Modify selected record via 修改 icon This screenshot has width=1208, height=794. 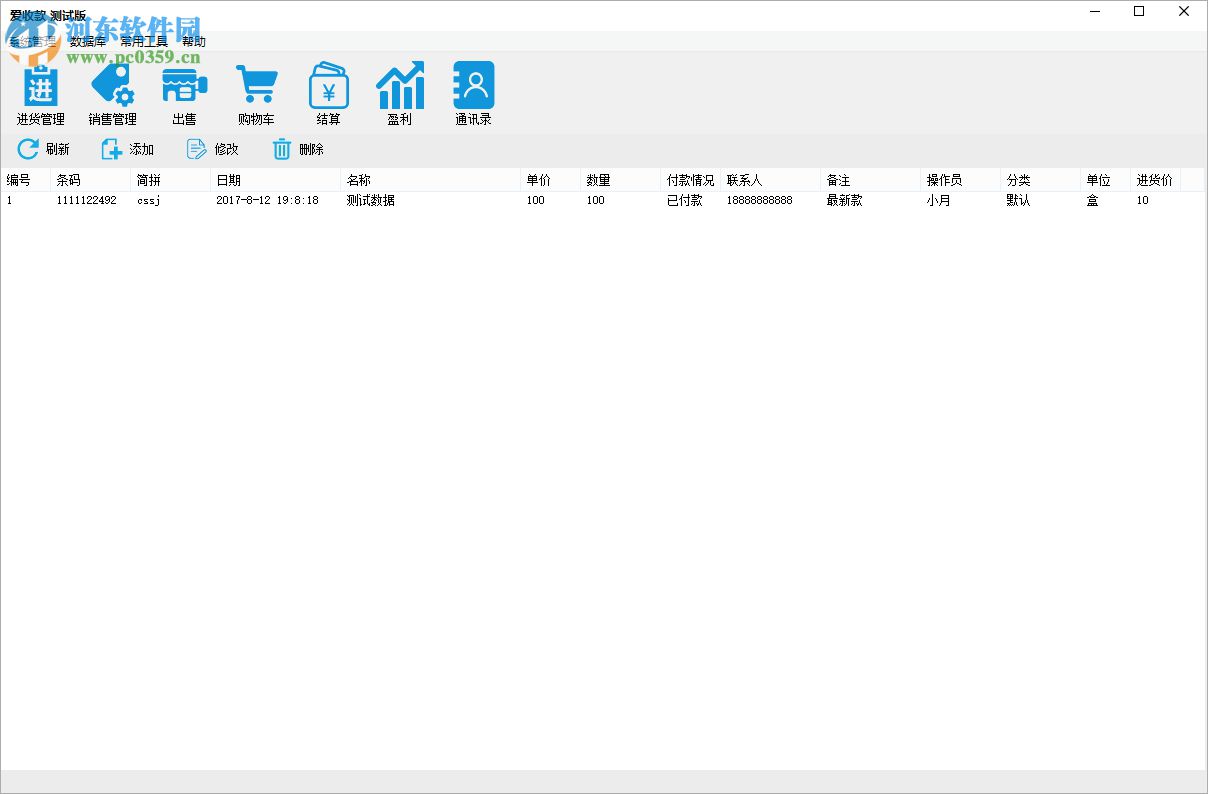pos(212,149)
